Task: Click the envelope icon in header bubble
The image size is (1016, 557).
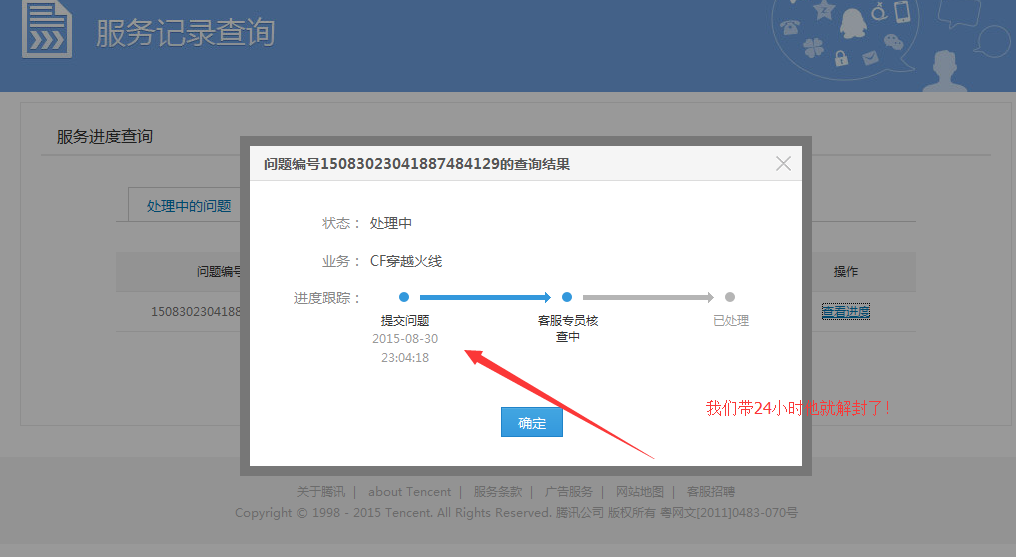Action: (870, 58)
